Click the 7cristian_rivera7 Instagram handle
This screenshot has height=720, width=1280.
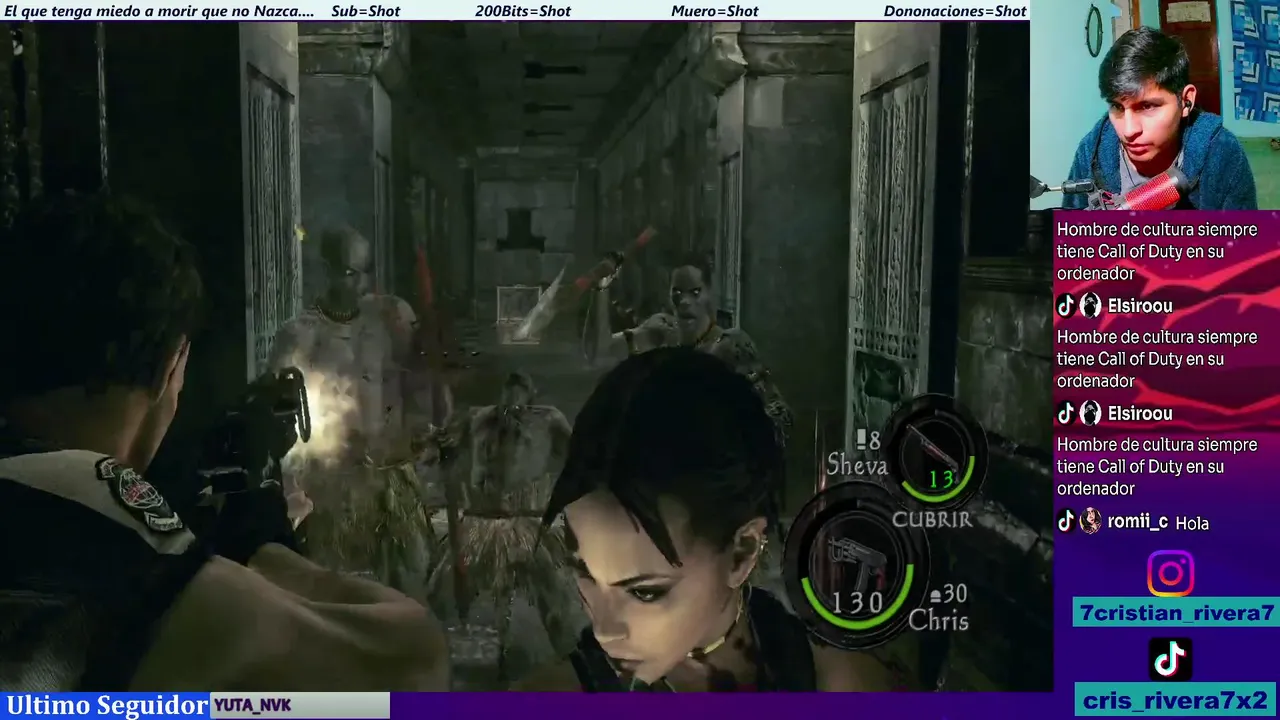tap(1177, 613)
